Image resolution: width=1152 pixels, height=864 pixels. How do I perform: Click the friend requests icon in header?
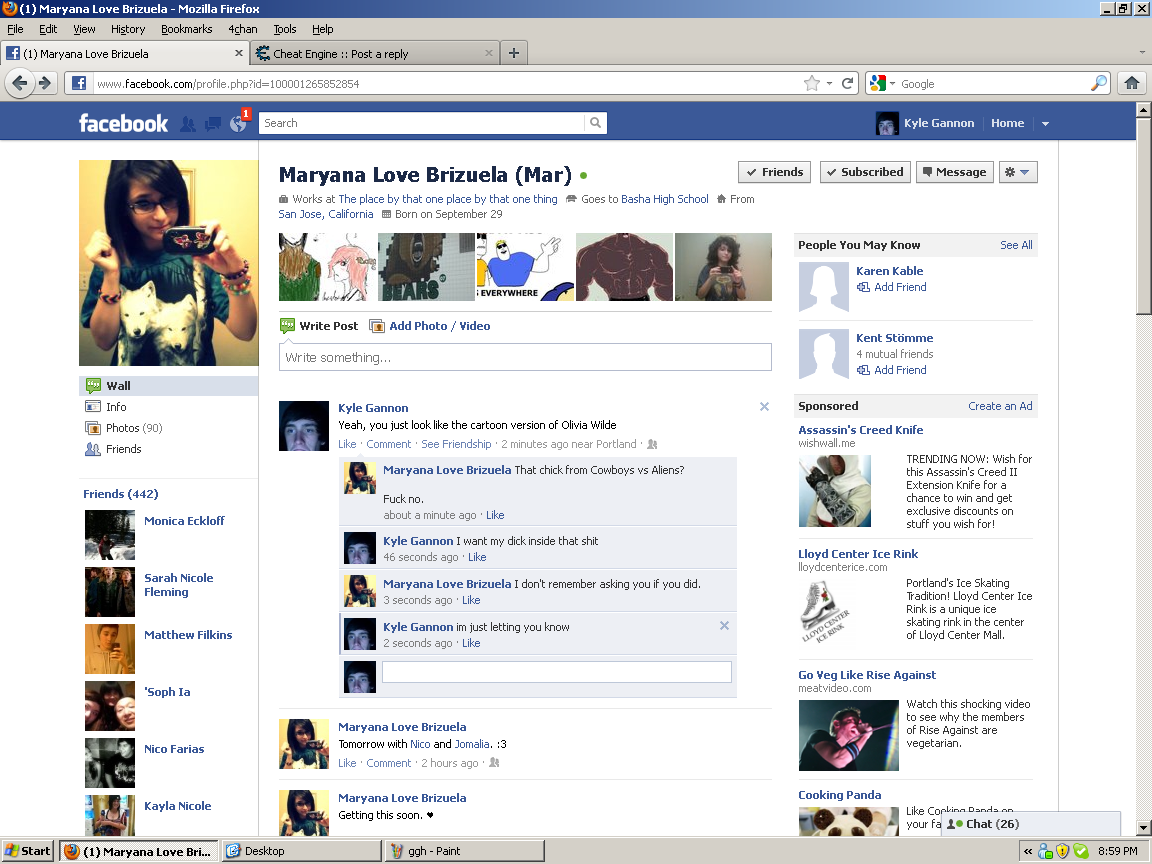188,124
